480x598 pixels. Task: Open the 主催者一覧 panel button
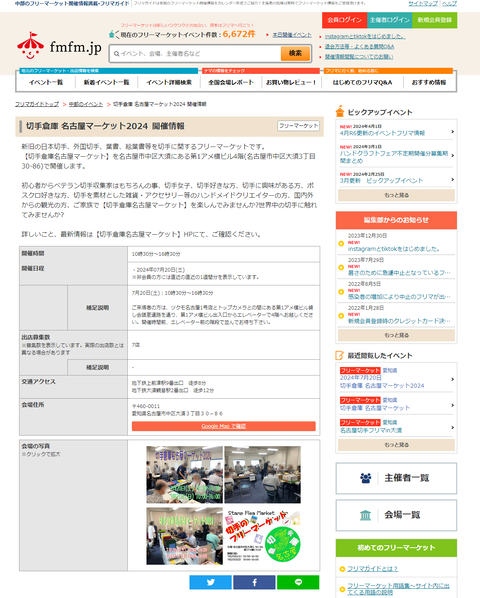tap(396, 478)
